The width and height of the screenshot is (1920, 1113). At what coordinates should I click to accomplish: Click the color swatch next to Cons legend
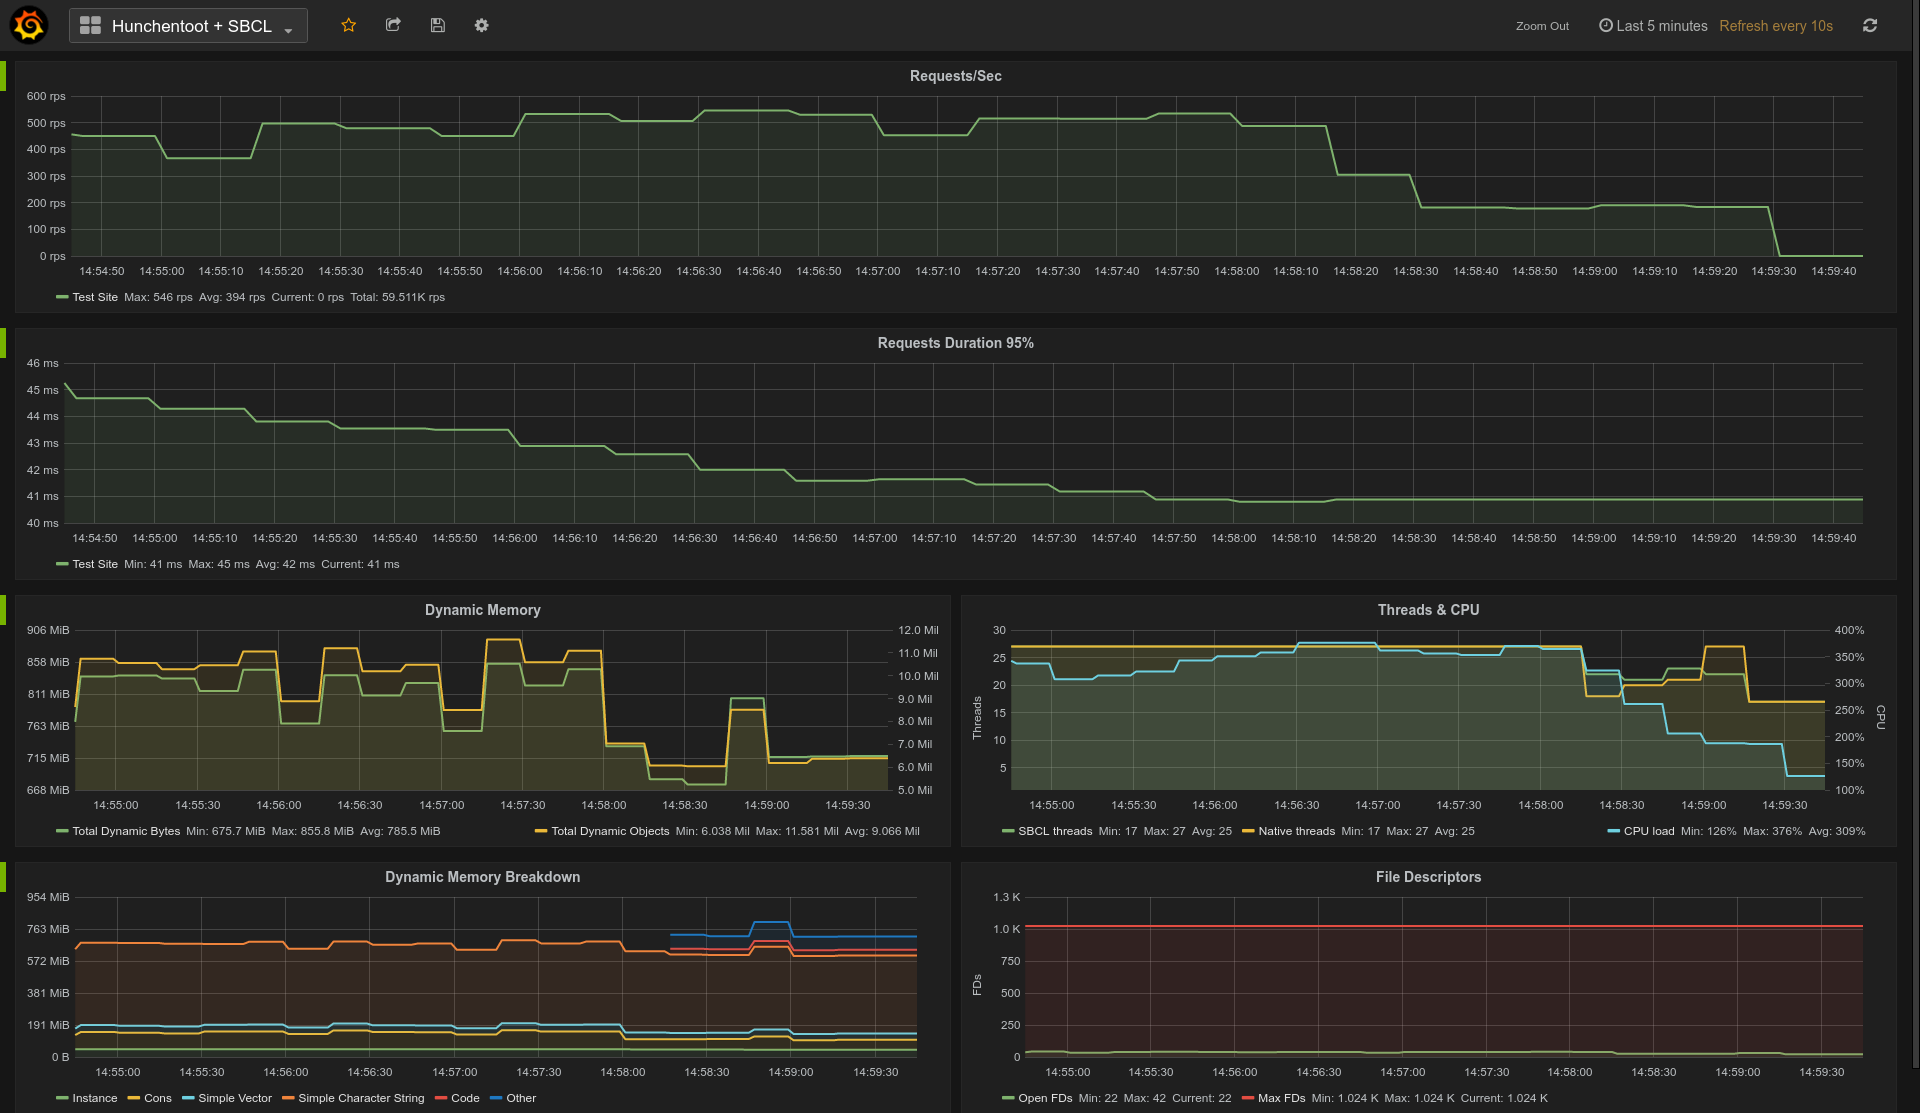click(133, 1098)
